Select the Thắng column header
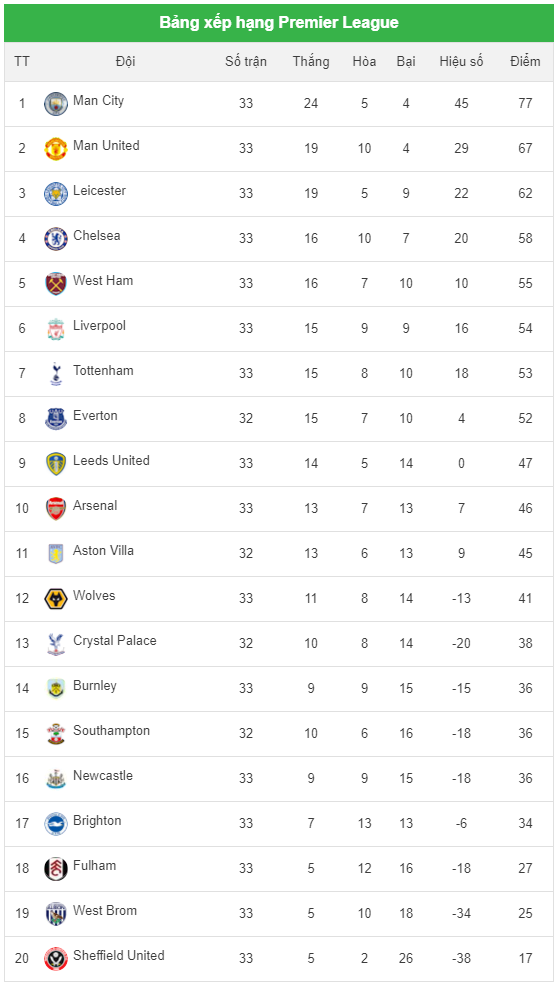Viewport: 559px width, 987px height. tap(311, 61)
